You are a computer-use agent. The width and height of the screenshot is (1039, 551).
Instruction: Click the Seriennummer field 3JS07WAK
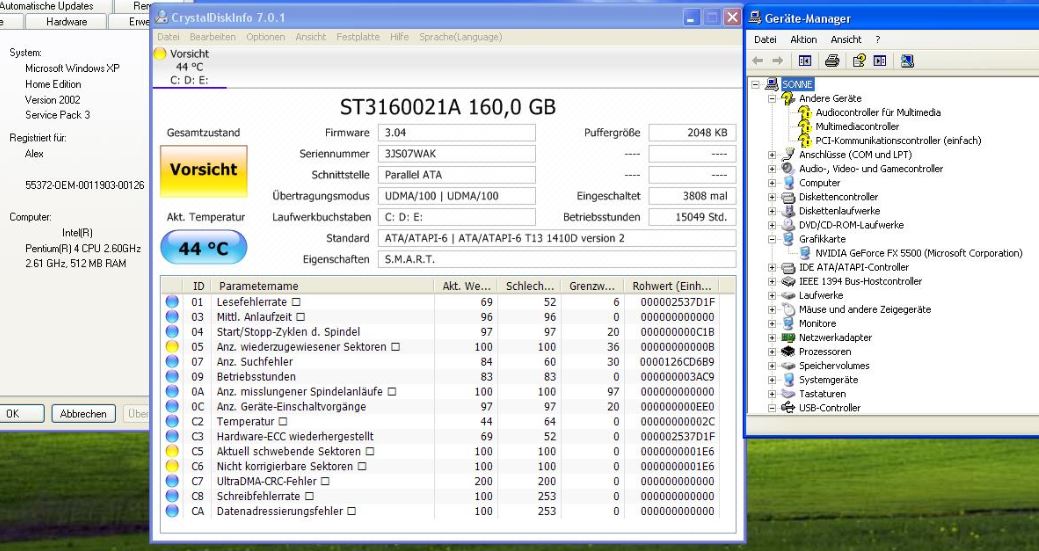click(457, 154)
